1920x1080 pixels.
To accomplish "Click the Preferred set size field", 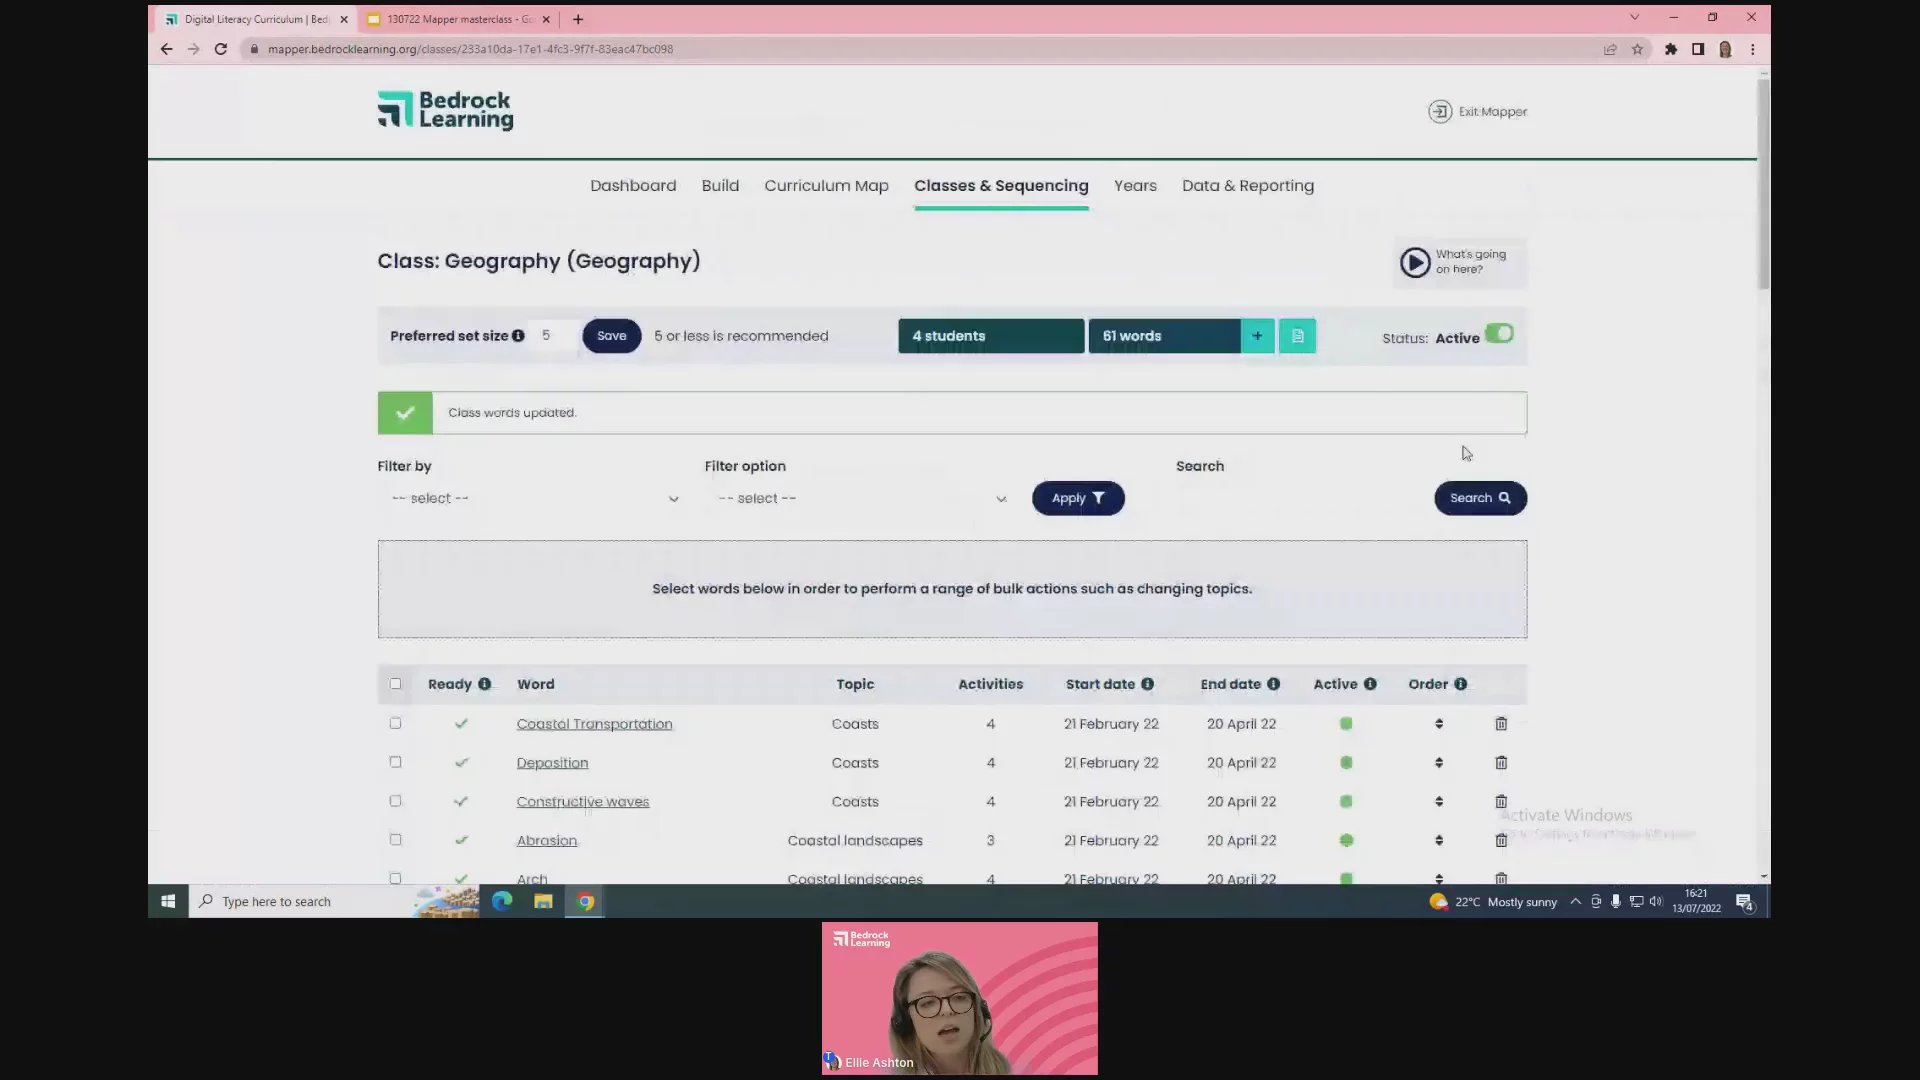I will [556, 336].
